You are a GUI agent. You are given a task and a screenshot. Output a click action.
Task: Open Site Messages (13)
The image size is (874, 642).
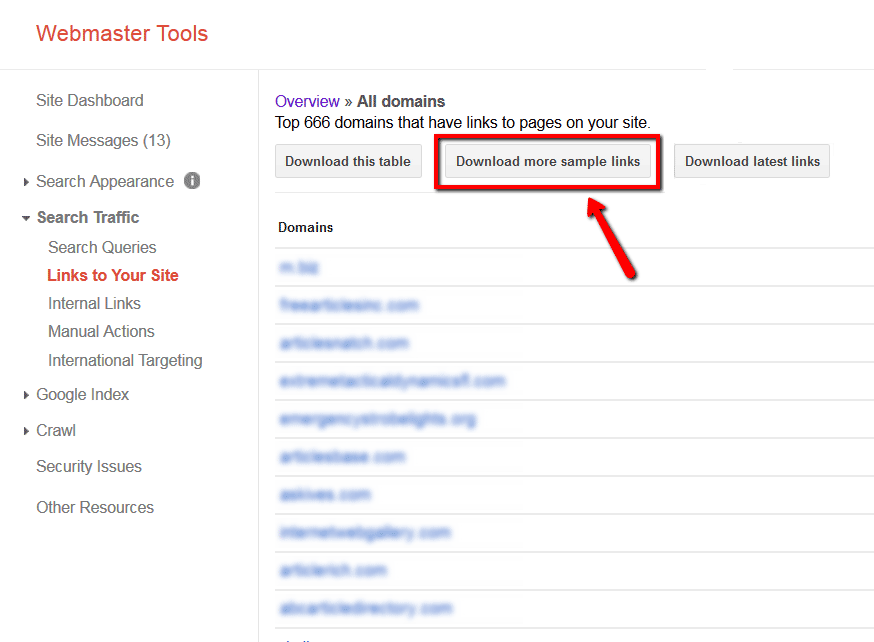click(103, 140)
